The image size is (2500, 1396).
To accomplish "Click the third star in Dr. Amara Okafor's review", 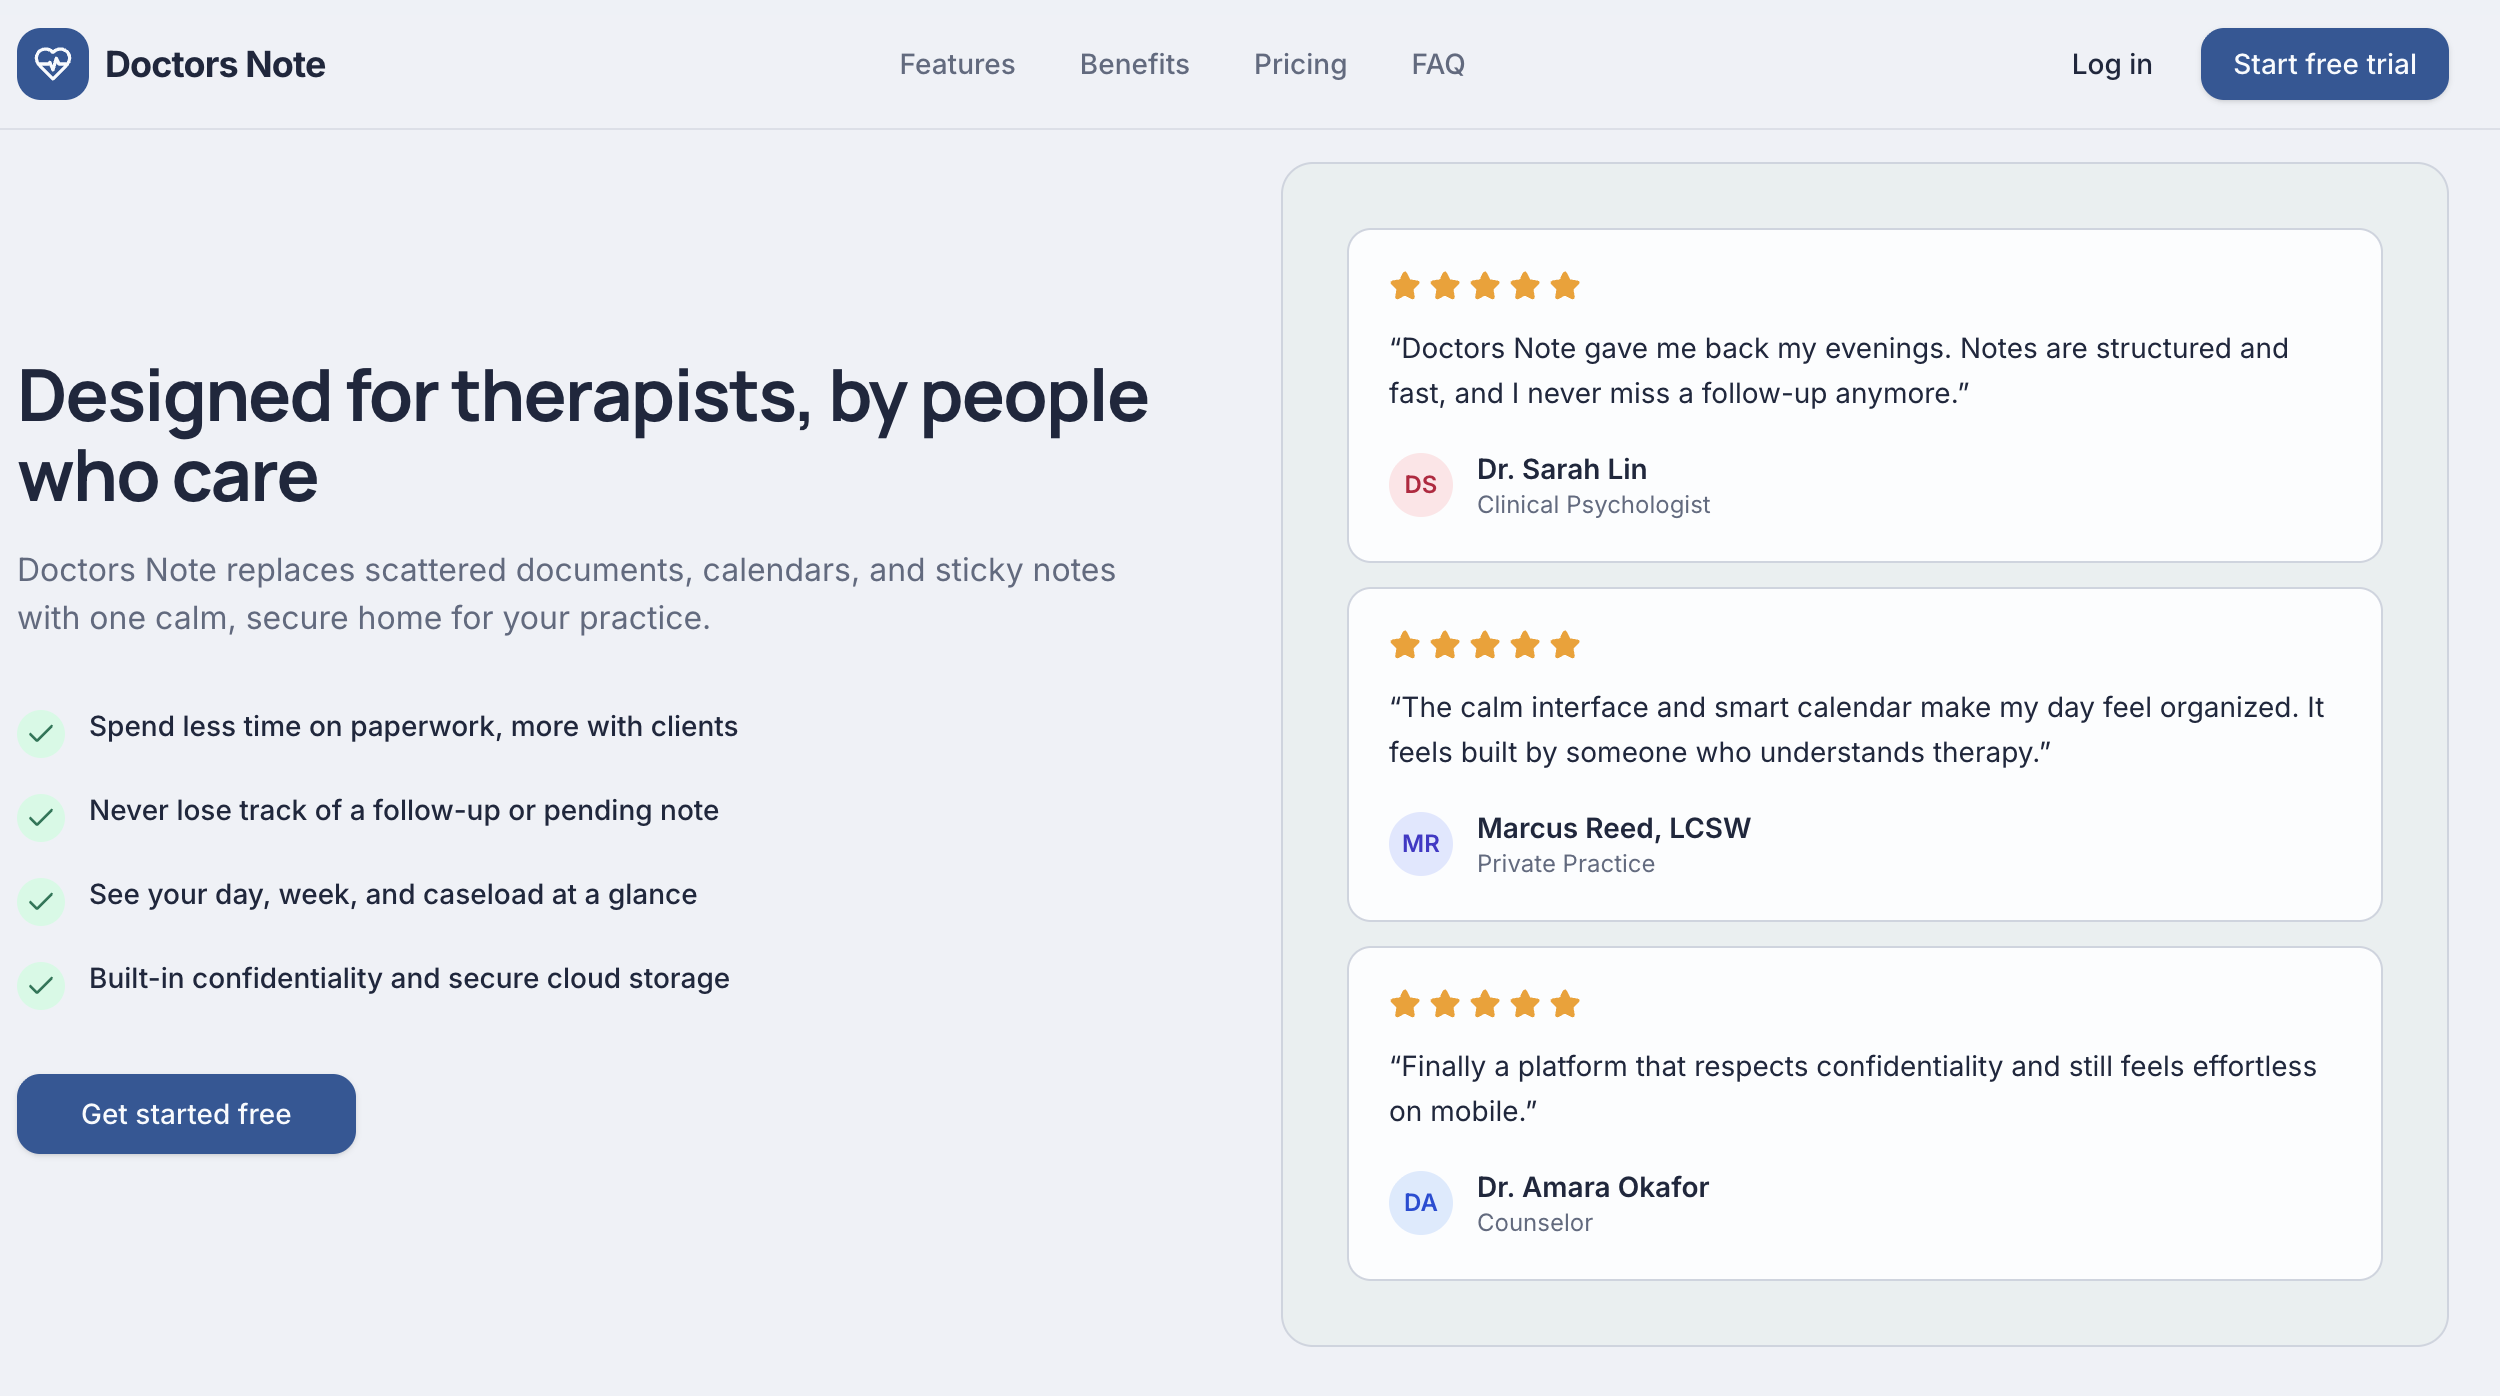I will tap(1485, 1003).
